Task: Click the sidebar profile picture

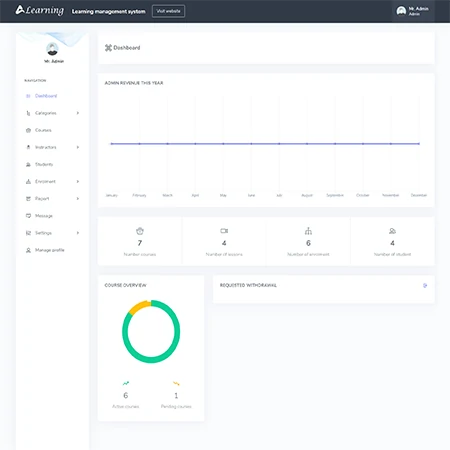Action: click(52, 49)
